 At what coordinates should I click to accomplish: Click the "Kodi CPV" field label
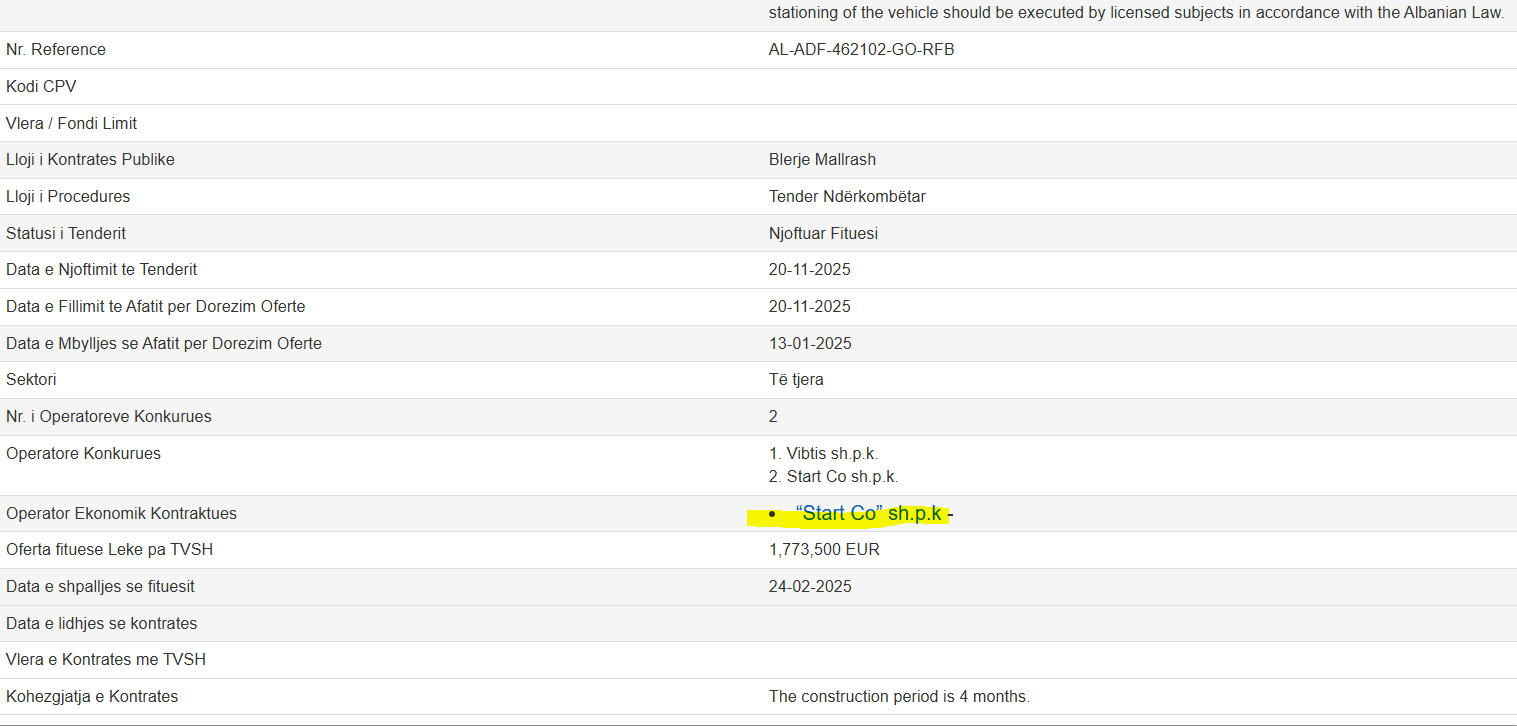(x=41, y=87)
